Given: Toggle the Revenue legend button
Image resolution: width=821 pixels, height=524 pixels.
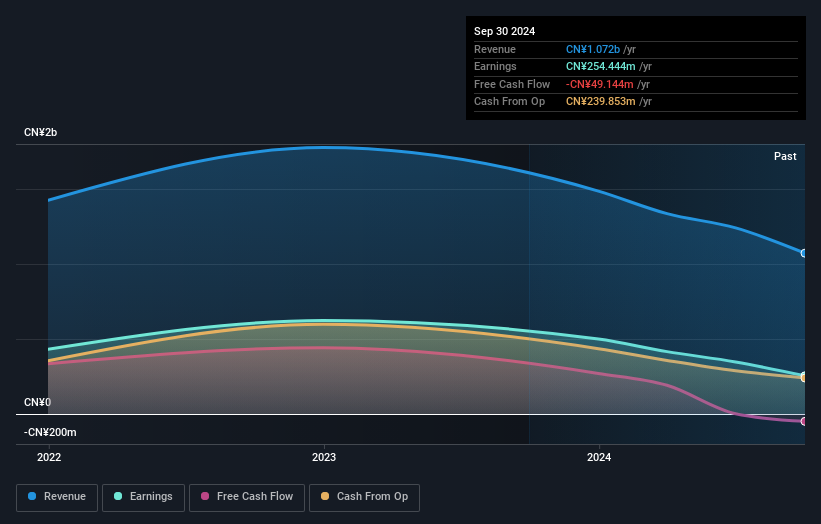Looking at the screenshot, I should 57,497.
